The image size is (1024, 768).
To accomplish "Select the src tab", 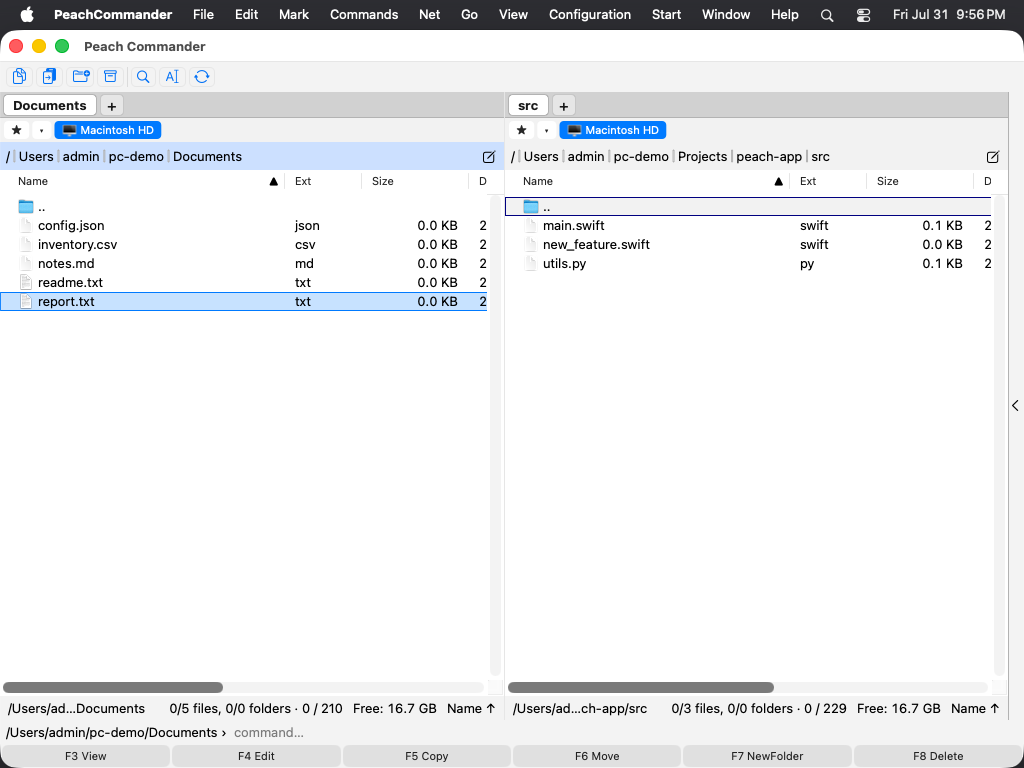I will click(528, 106).
